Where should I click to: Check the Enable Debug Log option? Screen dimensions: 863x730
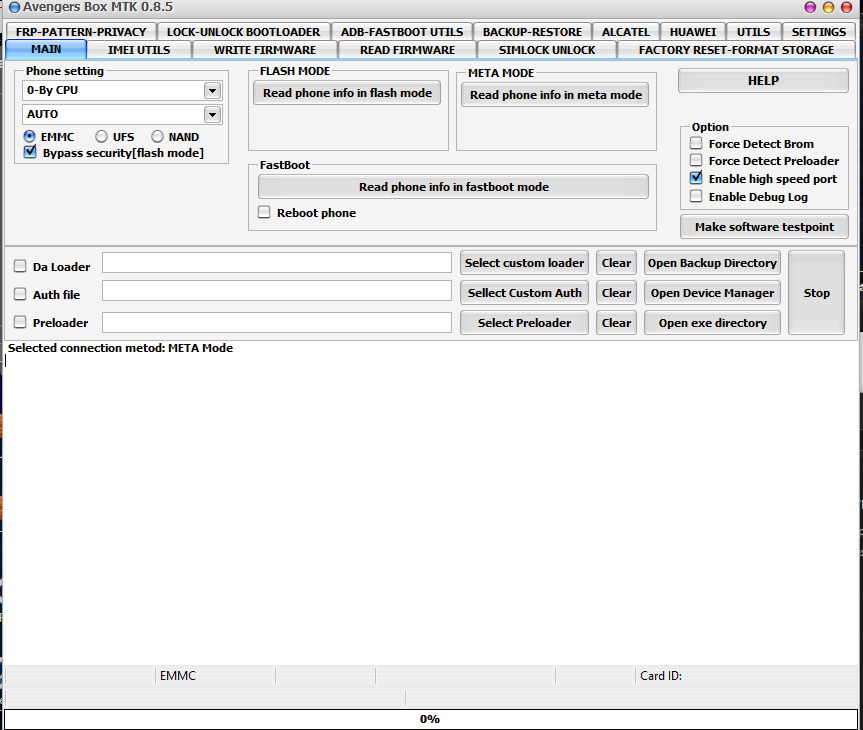click(x=696, y=197)
